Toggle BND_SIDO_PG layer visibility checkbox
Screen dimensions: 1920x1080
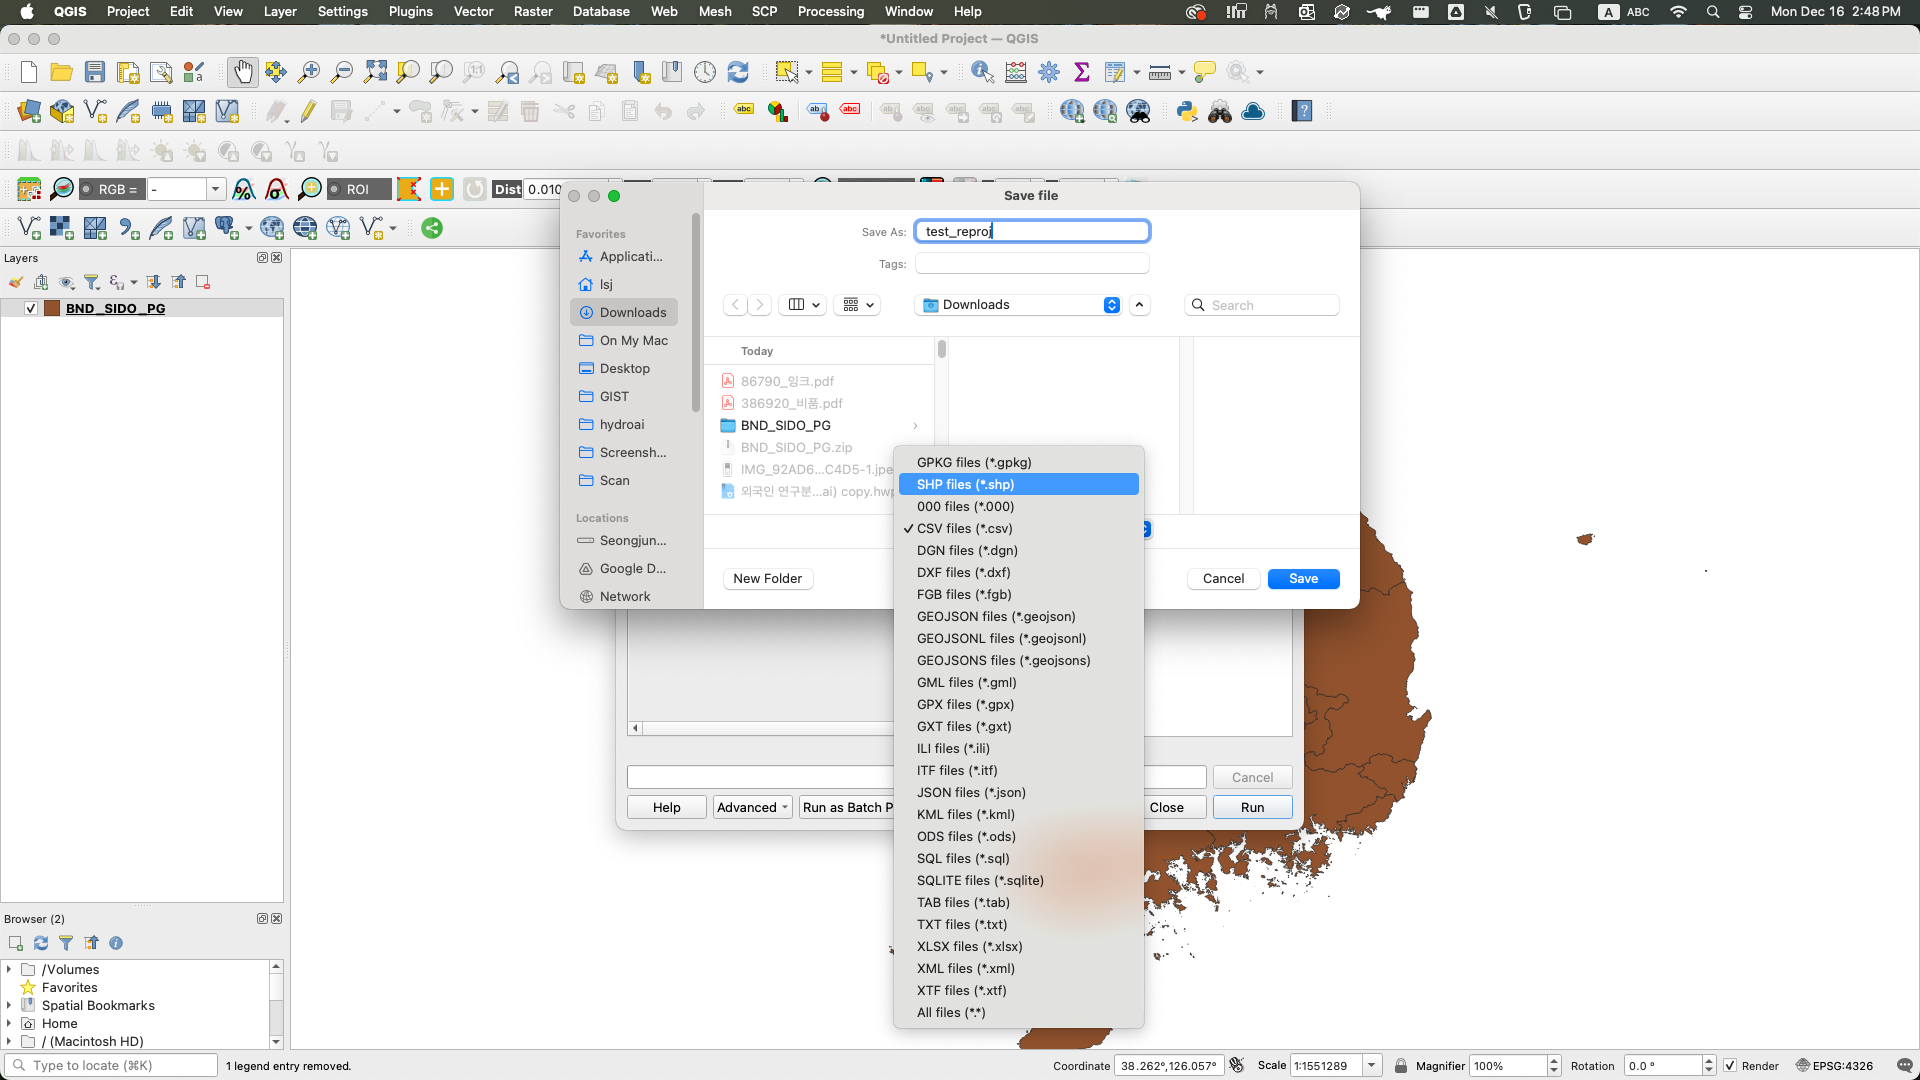pyautogui.click(x=31, y=308)
